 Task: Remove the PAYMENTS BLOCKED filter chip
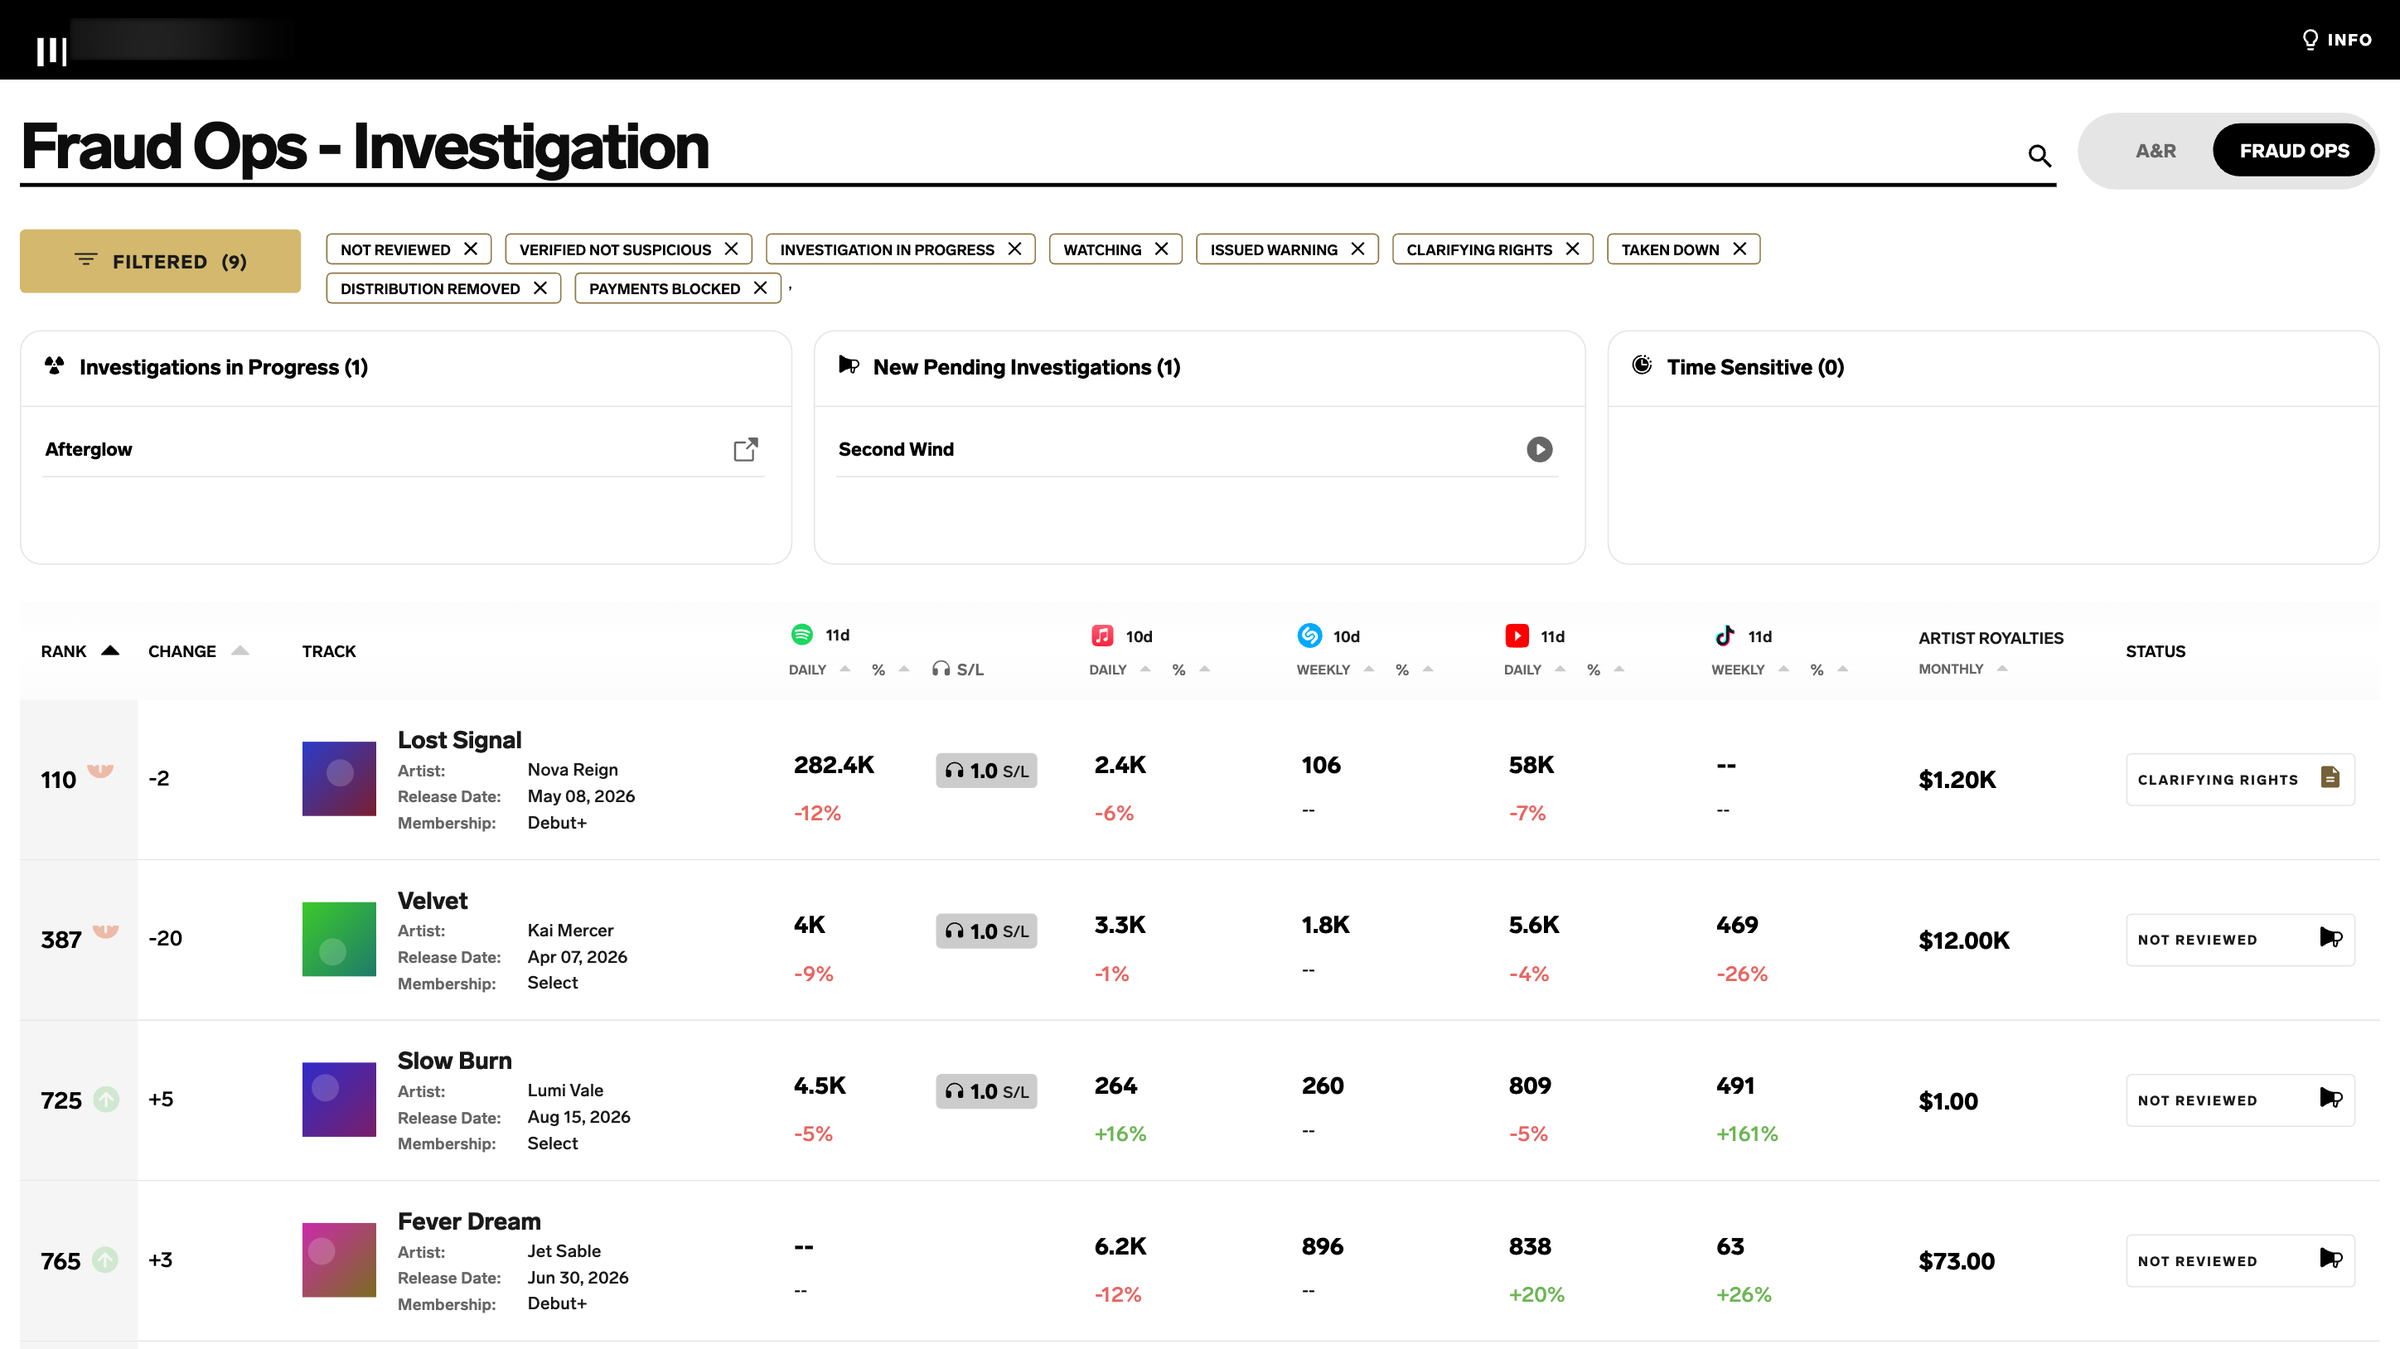[760, 288]
